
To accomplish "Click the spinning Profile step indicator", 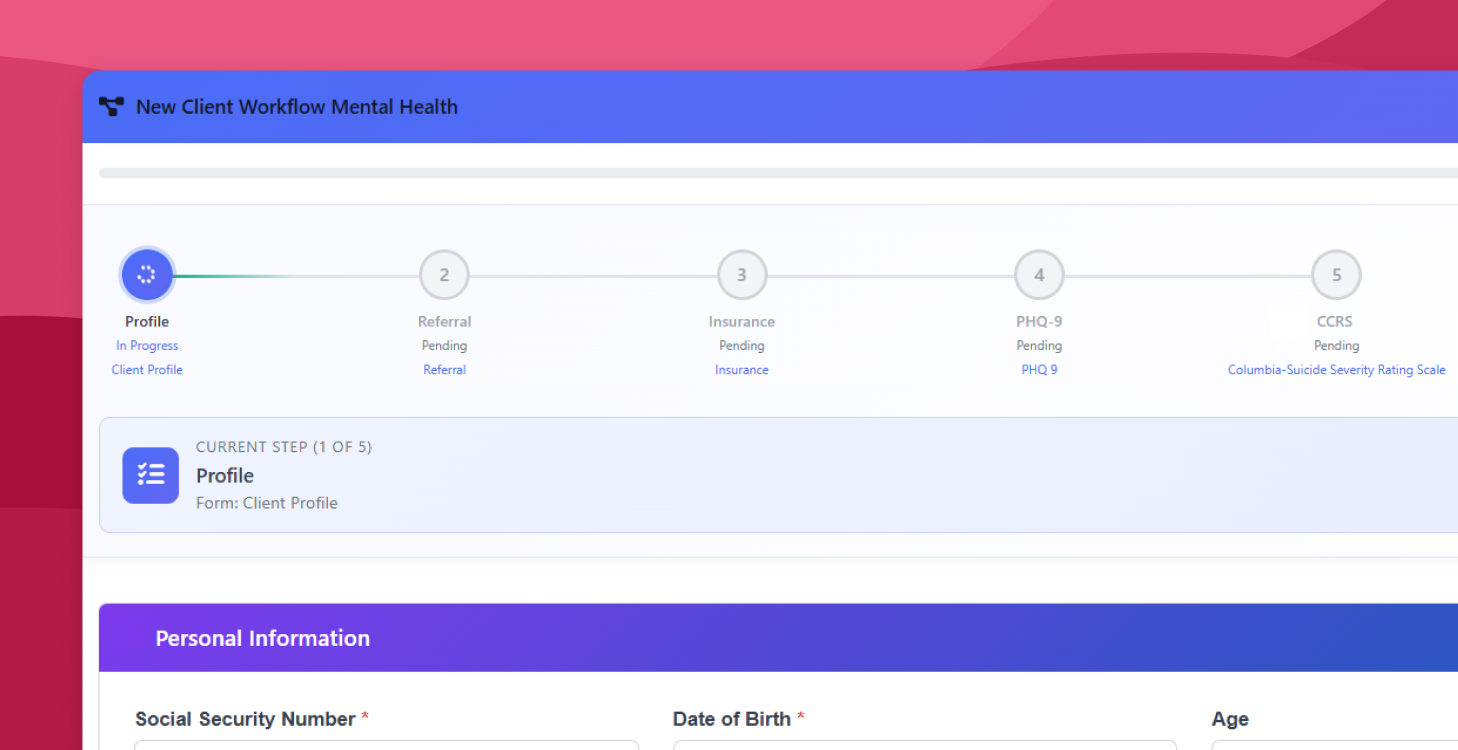I will coord(146,274).
